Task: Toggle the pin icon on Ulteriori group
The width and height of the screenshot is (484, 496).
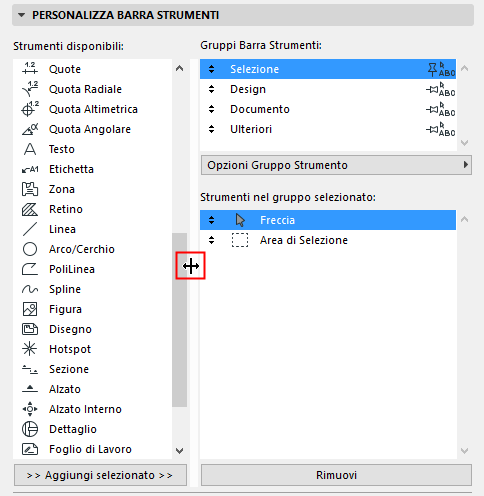Action: 432,129
